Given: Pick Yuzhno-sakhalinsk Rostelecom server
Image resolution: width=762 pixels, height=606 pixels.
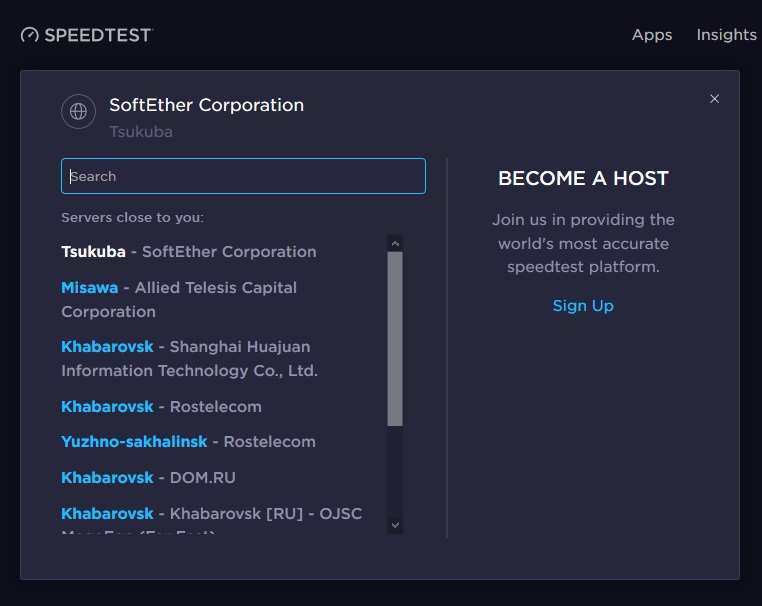Looking at the screenshot, I should (188, 442).
